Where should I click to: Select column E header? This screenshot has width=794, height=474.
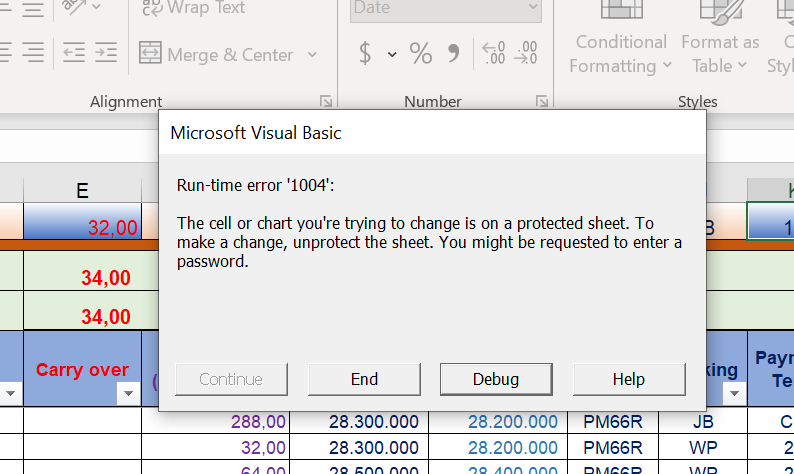82,190
